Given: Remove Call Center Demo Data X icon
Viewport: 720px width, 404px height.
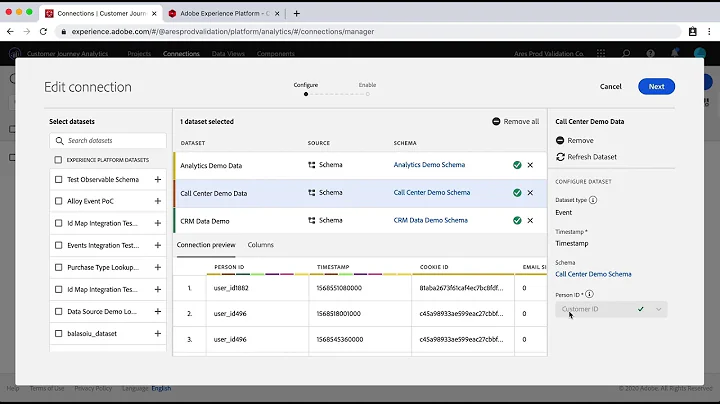Looking at the screenshot, I should tap(530, 193).
